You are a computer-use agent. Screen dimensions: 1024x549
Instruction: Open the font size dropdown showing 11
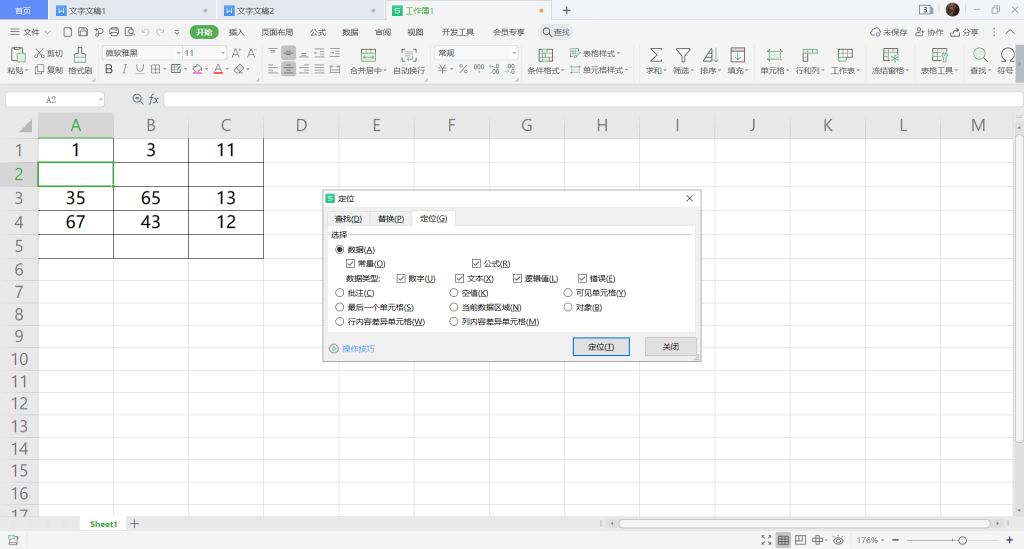222,53
